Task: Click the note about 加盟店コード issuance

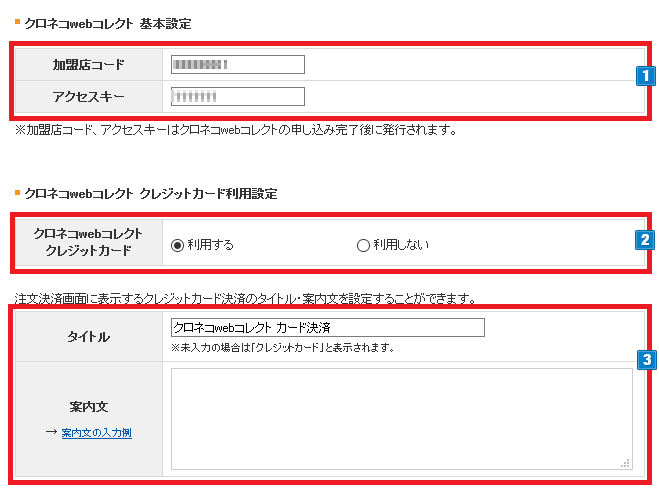Action: click(236, 130)
